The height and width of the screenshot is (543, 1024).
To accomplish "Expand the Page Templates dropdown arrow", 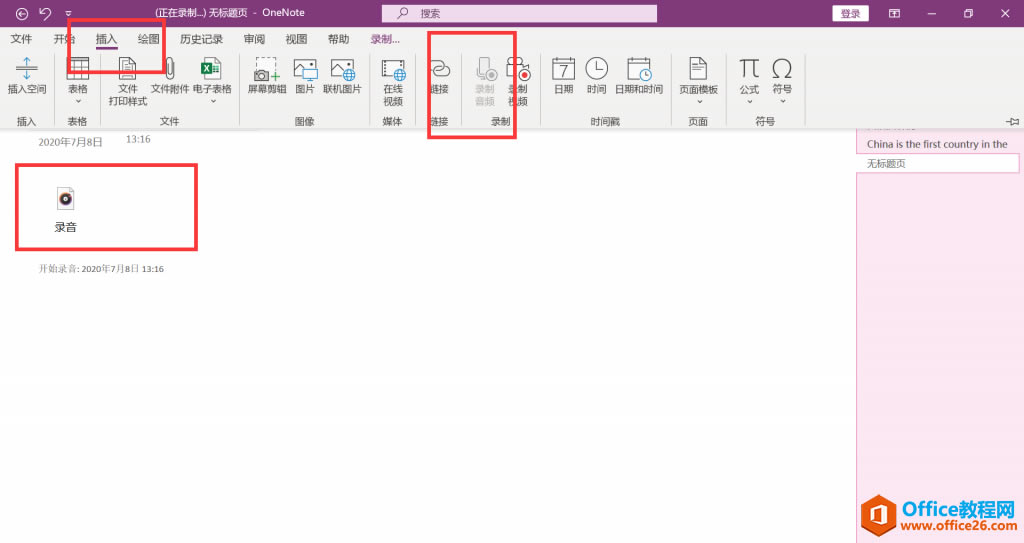I will click(699, 101).
